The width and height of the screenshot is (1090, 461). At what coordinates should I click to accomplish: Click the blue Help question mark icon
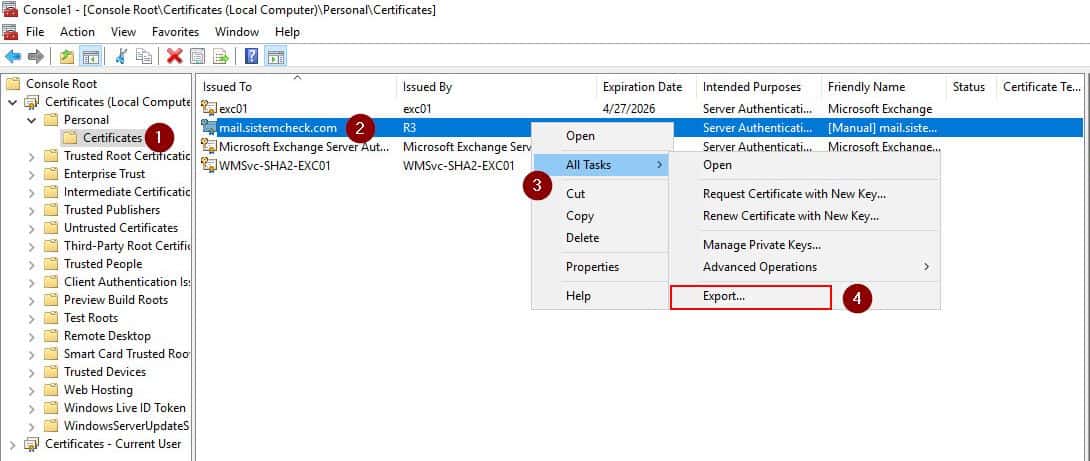click(252, 56)
